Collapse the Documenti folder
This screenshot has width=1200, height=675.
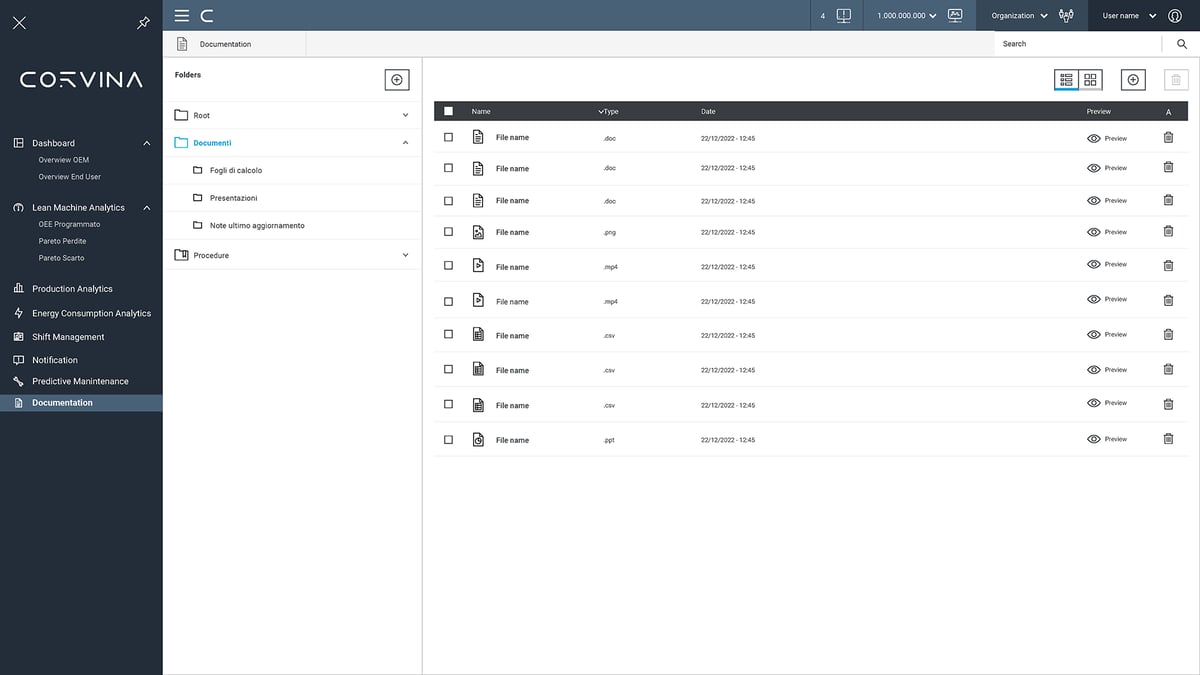[405, 142]
